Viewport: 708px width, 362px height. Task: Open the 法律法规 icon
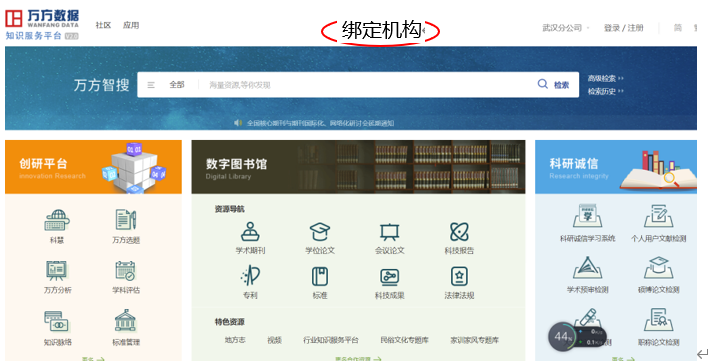click(459, 276)
